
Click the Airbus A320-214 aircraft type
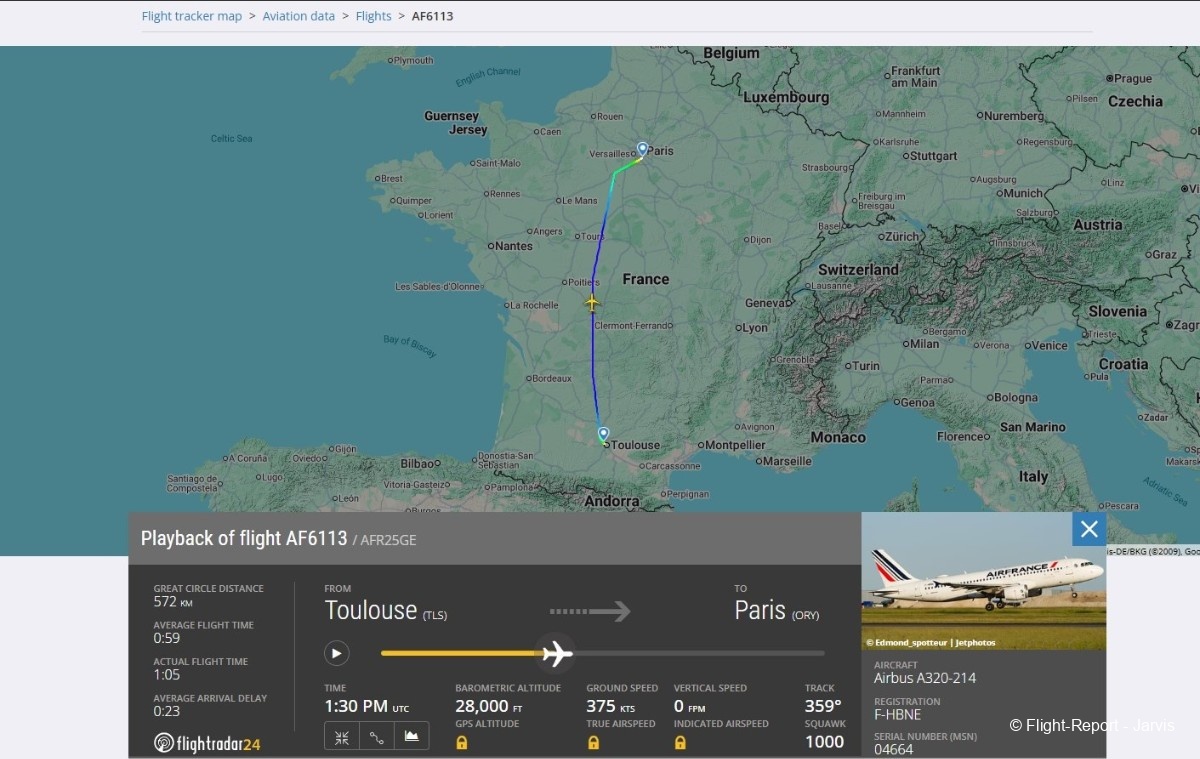coord(925,678)
